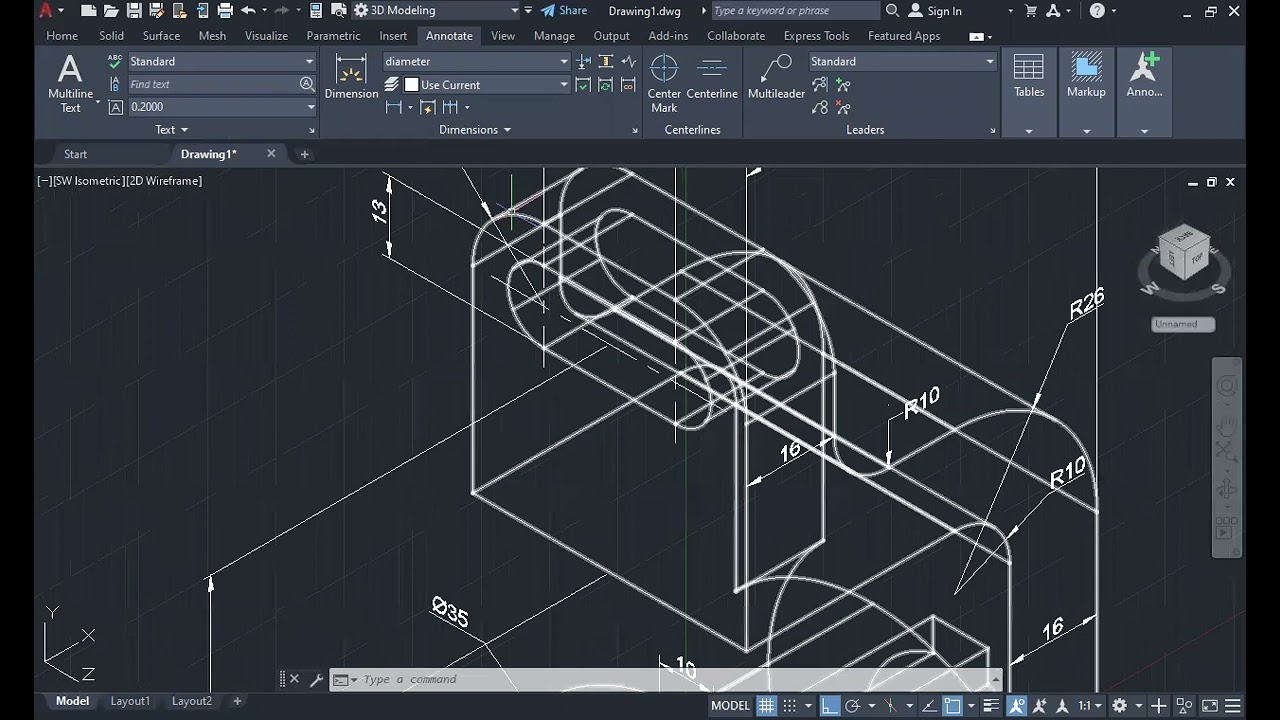
Task: Open the Solid ribbon tab
Action: point(112,36)
